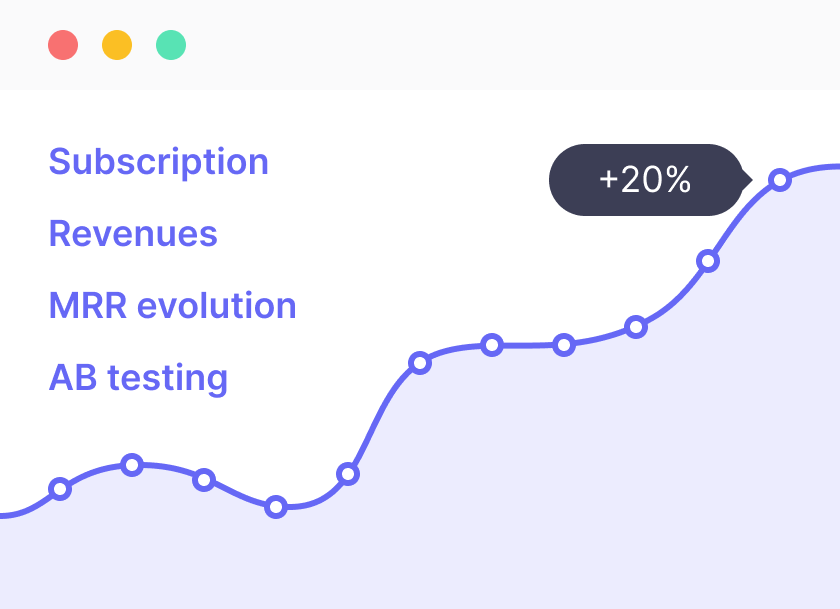This screenshot has height=609, width=840.
Task: Select the first data point on the plateau
Action: (x=492, y=345)
